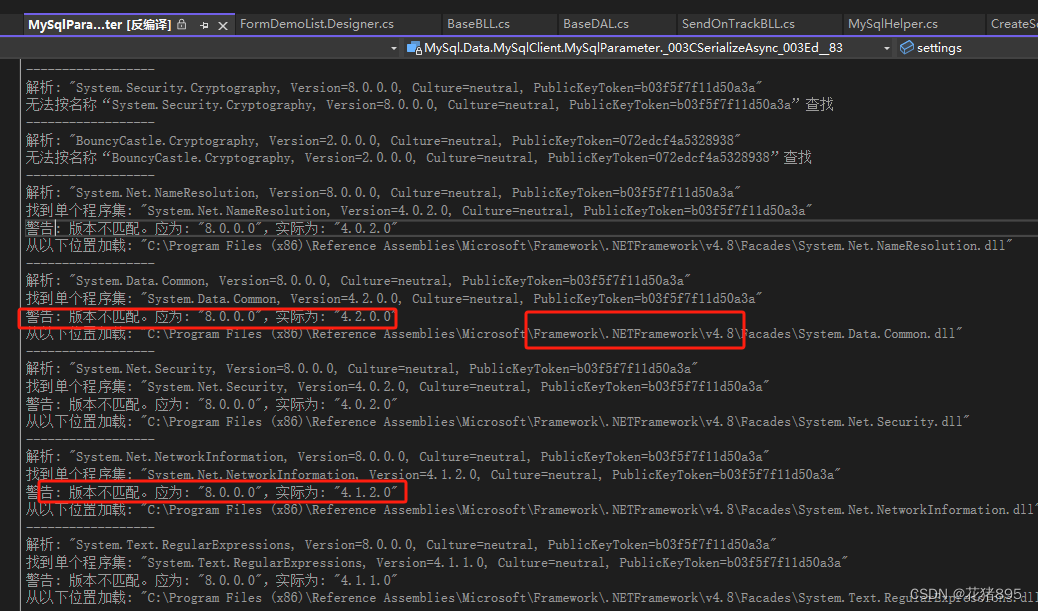Click the CSDN watermark text

click(965, 592)
